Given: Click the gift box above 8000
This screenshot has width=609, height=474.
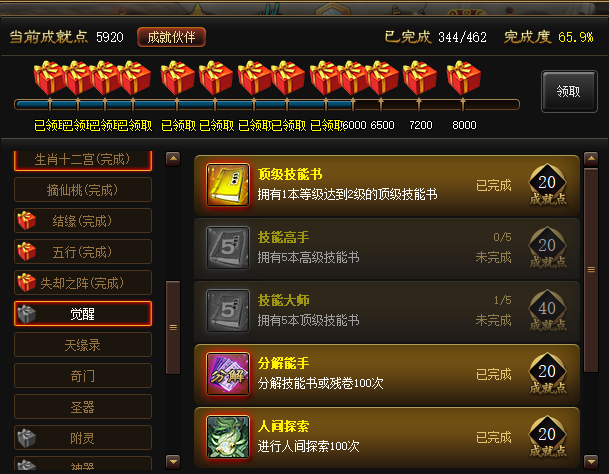Looking at the screenshot, I should pos(463,78).
